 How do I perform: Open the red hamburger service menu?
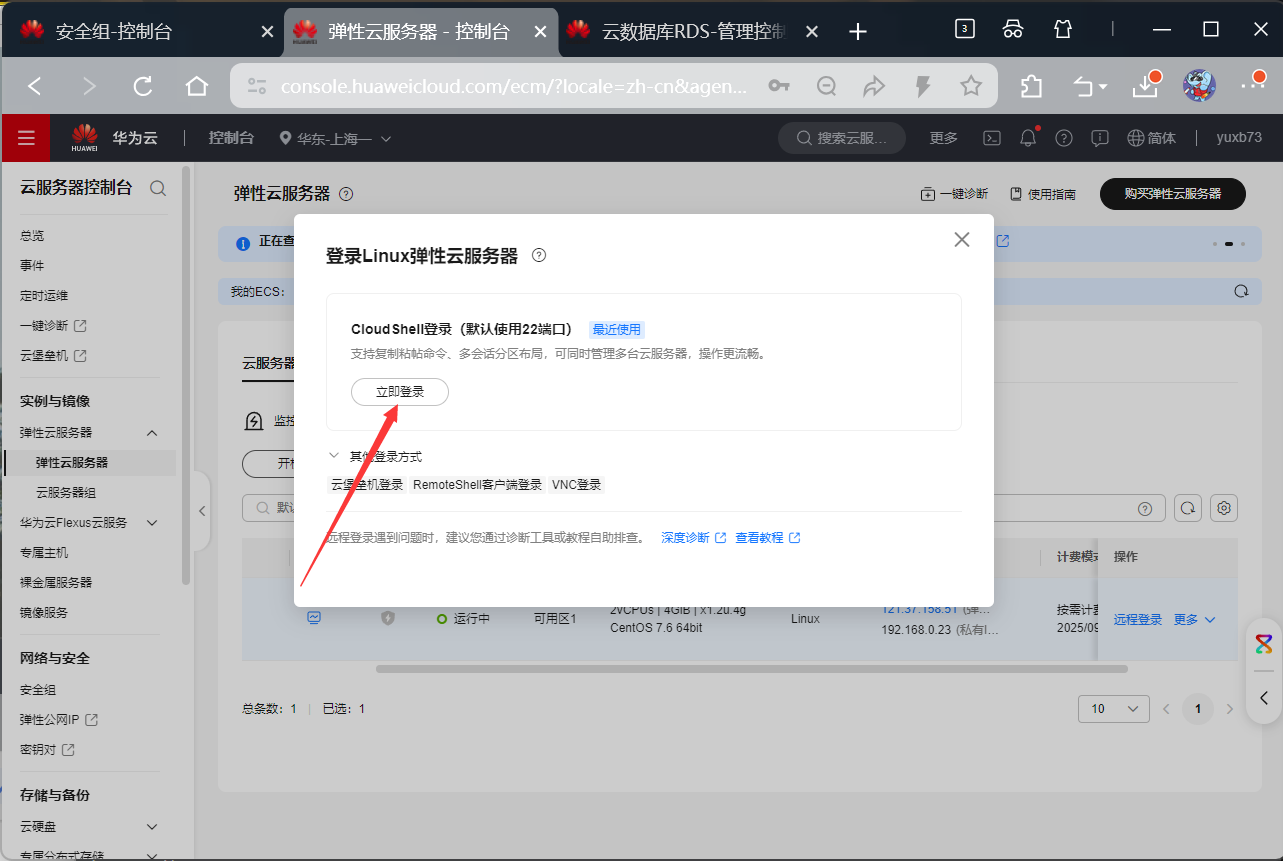click(x=26, y=138)
